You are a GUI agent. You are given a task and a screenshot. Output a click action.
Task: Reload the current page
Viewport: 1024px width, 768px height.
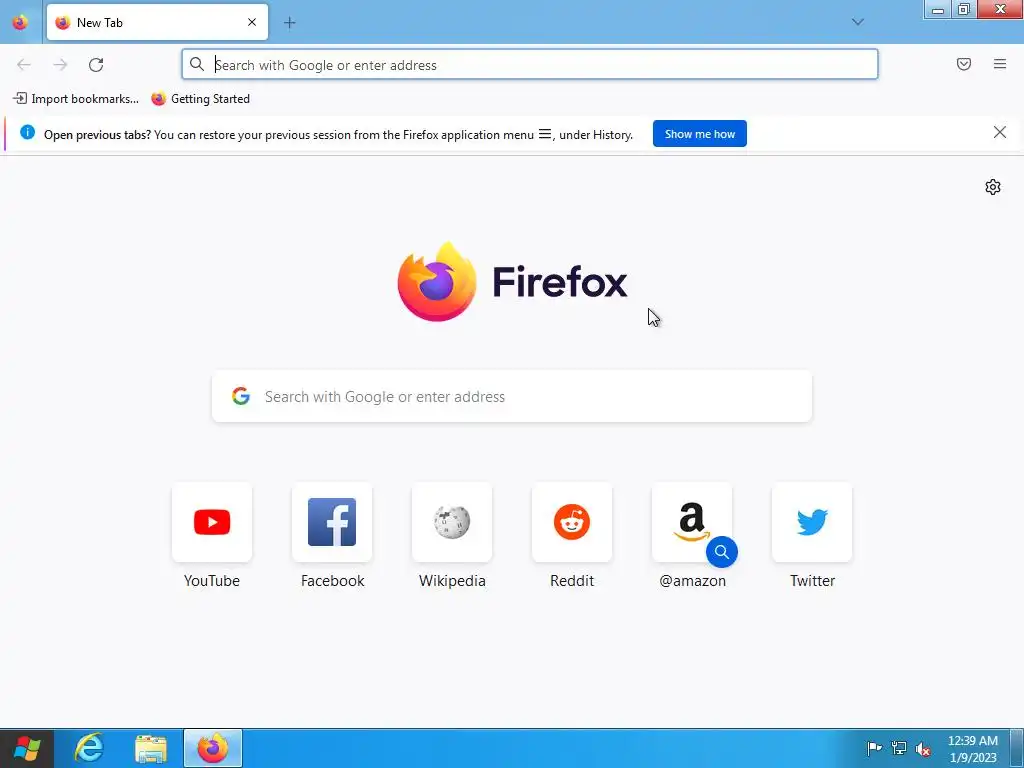[x=96, y=65]
